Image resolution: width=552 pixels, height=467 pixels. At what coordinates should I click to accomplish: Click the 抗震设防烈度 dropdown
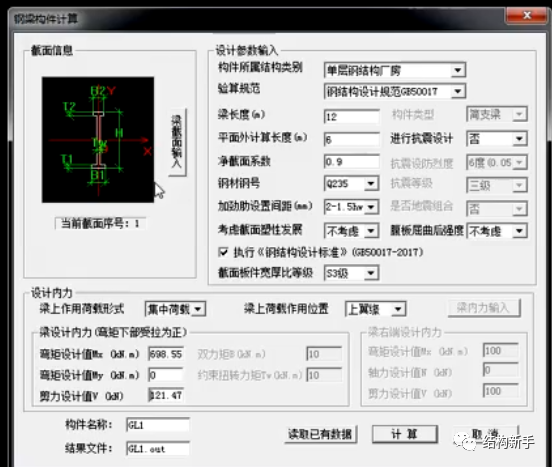(497, 162)
